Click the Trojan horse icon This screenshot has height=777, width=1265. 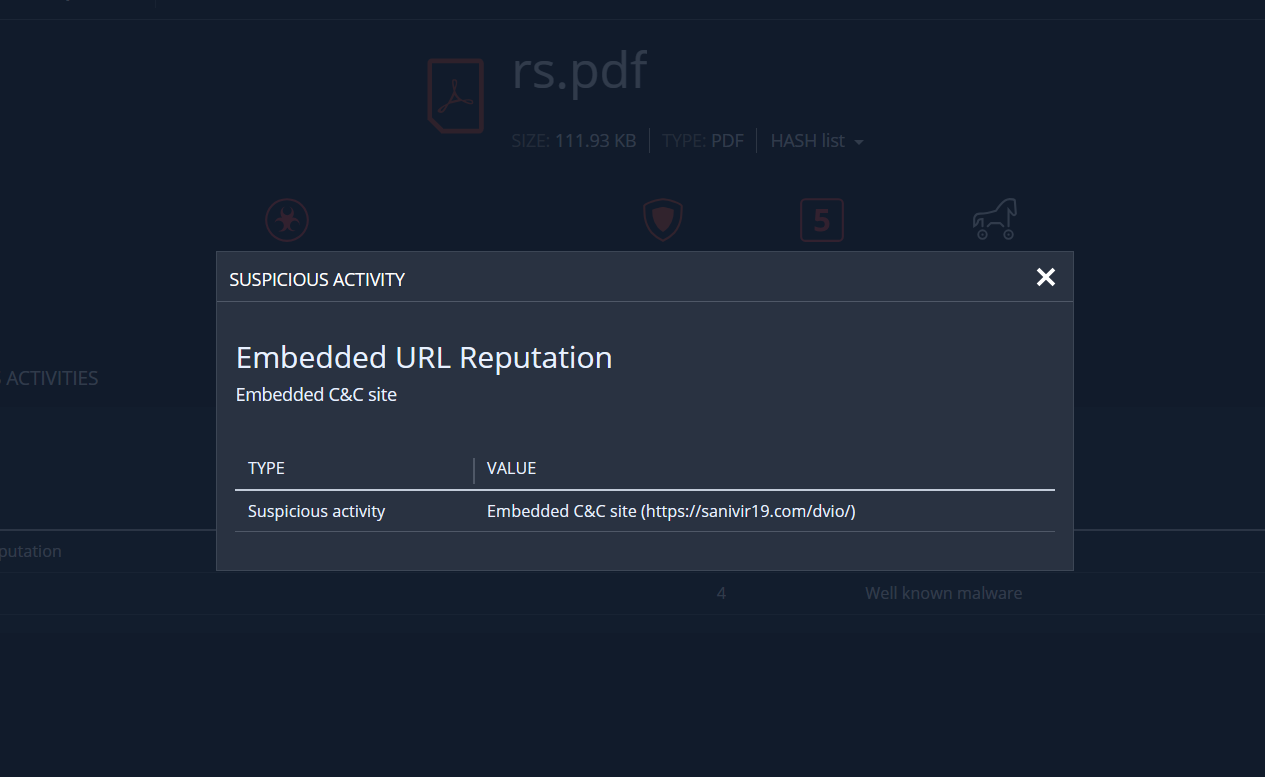tap(994, 219)
